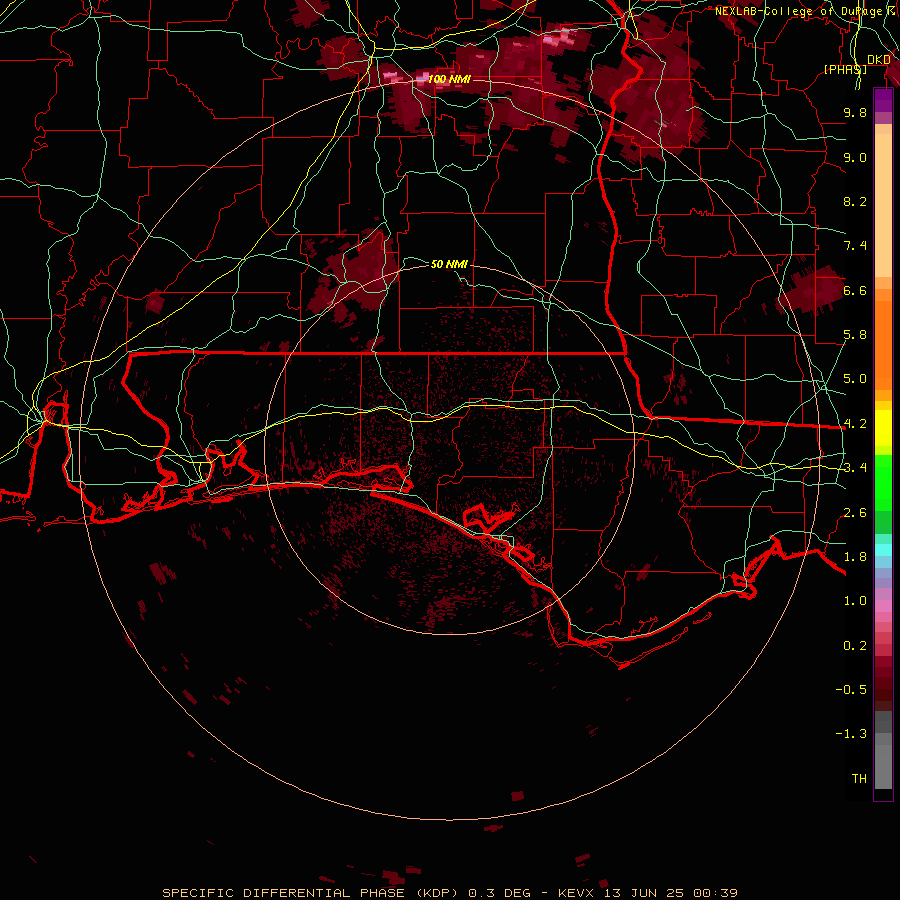Screen dimensions: 900x900
Task: Pick the pink band near 1.0
Action: click(x=883, y=606)
